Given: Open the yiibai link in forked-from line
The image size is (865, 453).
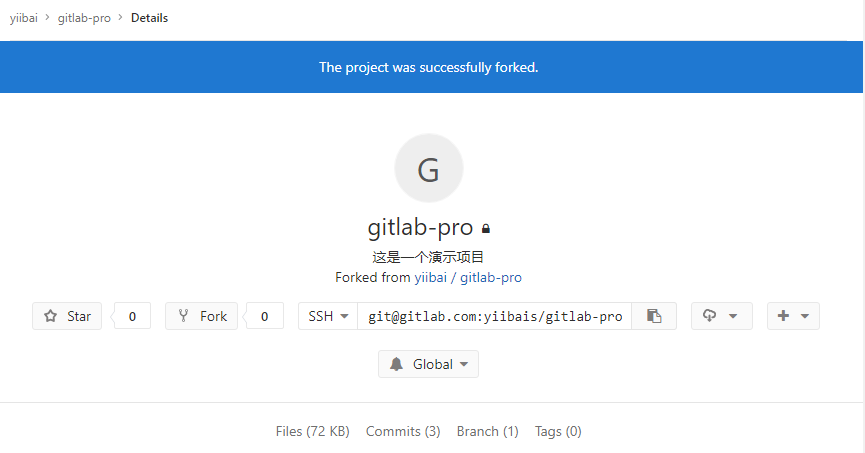Looking at the screenshot, I should pyautogui.click(x=432, y=277).
